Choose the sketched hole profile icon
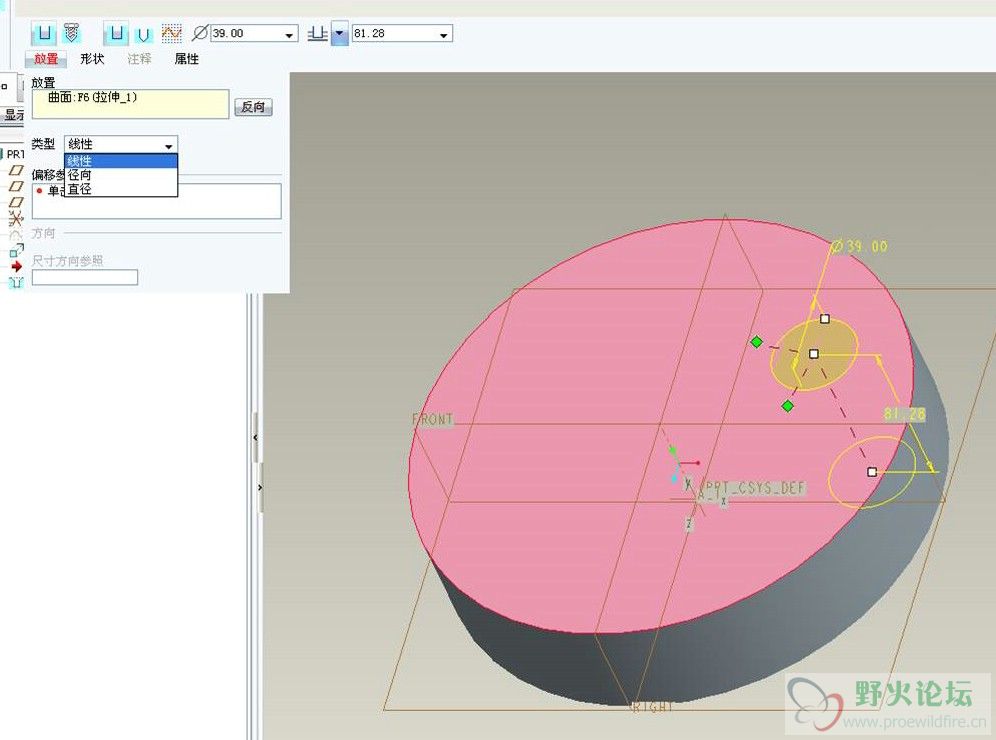The image size is (996, 740). pos(172,34)
